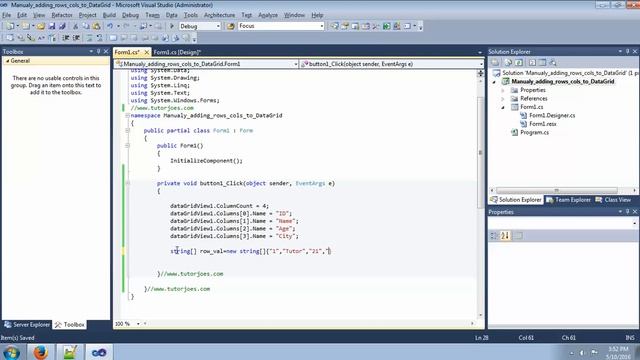The height and width of the screenshot is (360, 640).
Task: Click the Save All icon
Action: (x=62, y=26)
